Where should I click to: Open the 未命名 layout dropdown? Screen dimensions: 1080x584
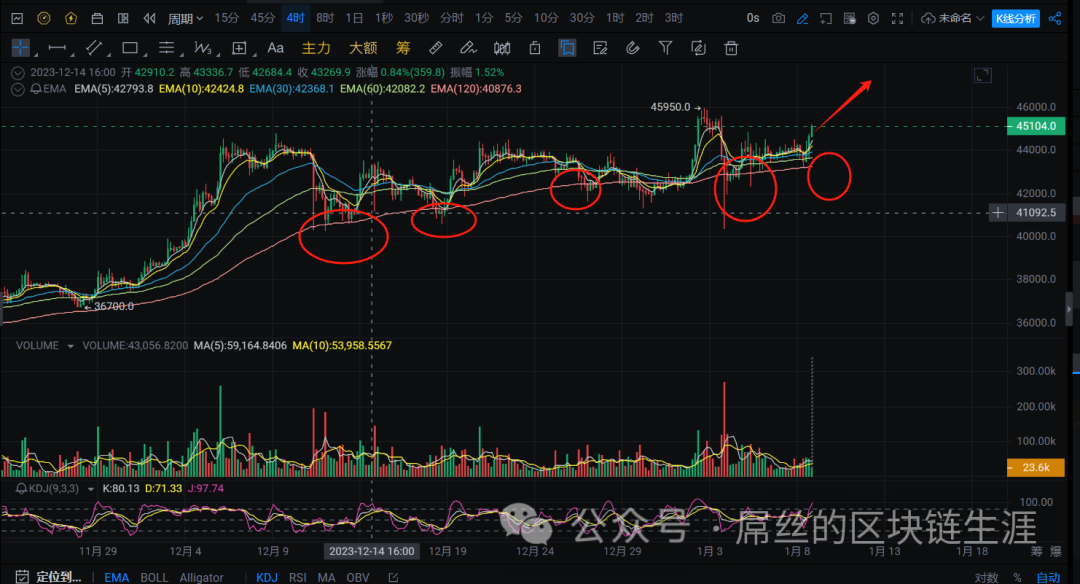[x=953, y=19]
